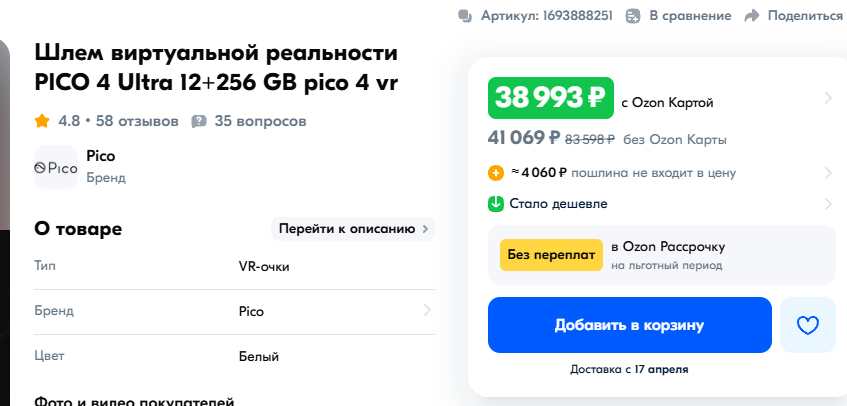Click the speech bubble icon near Артикул
Image resolution: width=847 pixels, height=406 pixels.
(x=464, y=15)
